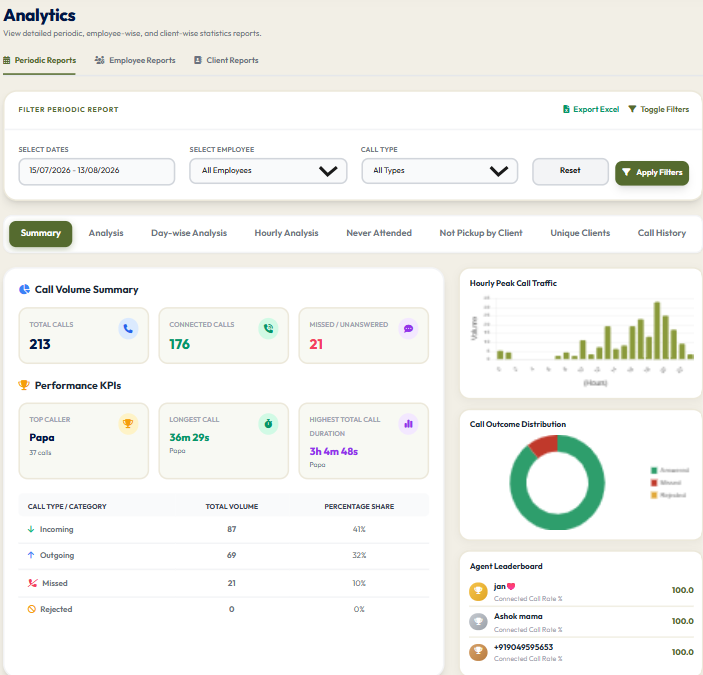Click the bronze trophy badge beside +919049595653
The width and height of the screenshot is (703, 675).
pos(478,652)
